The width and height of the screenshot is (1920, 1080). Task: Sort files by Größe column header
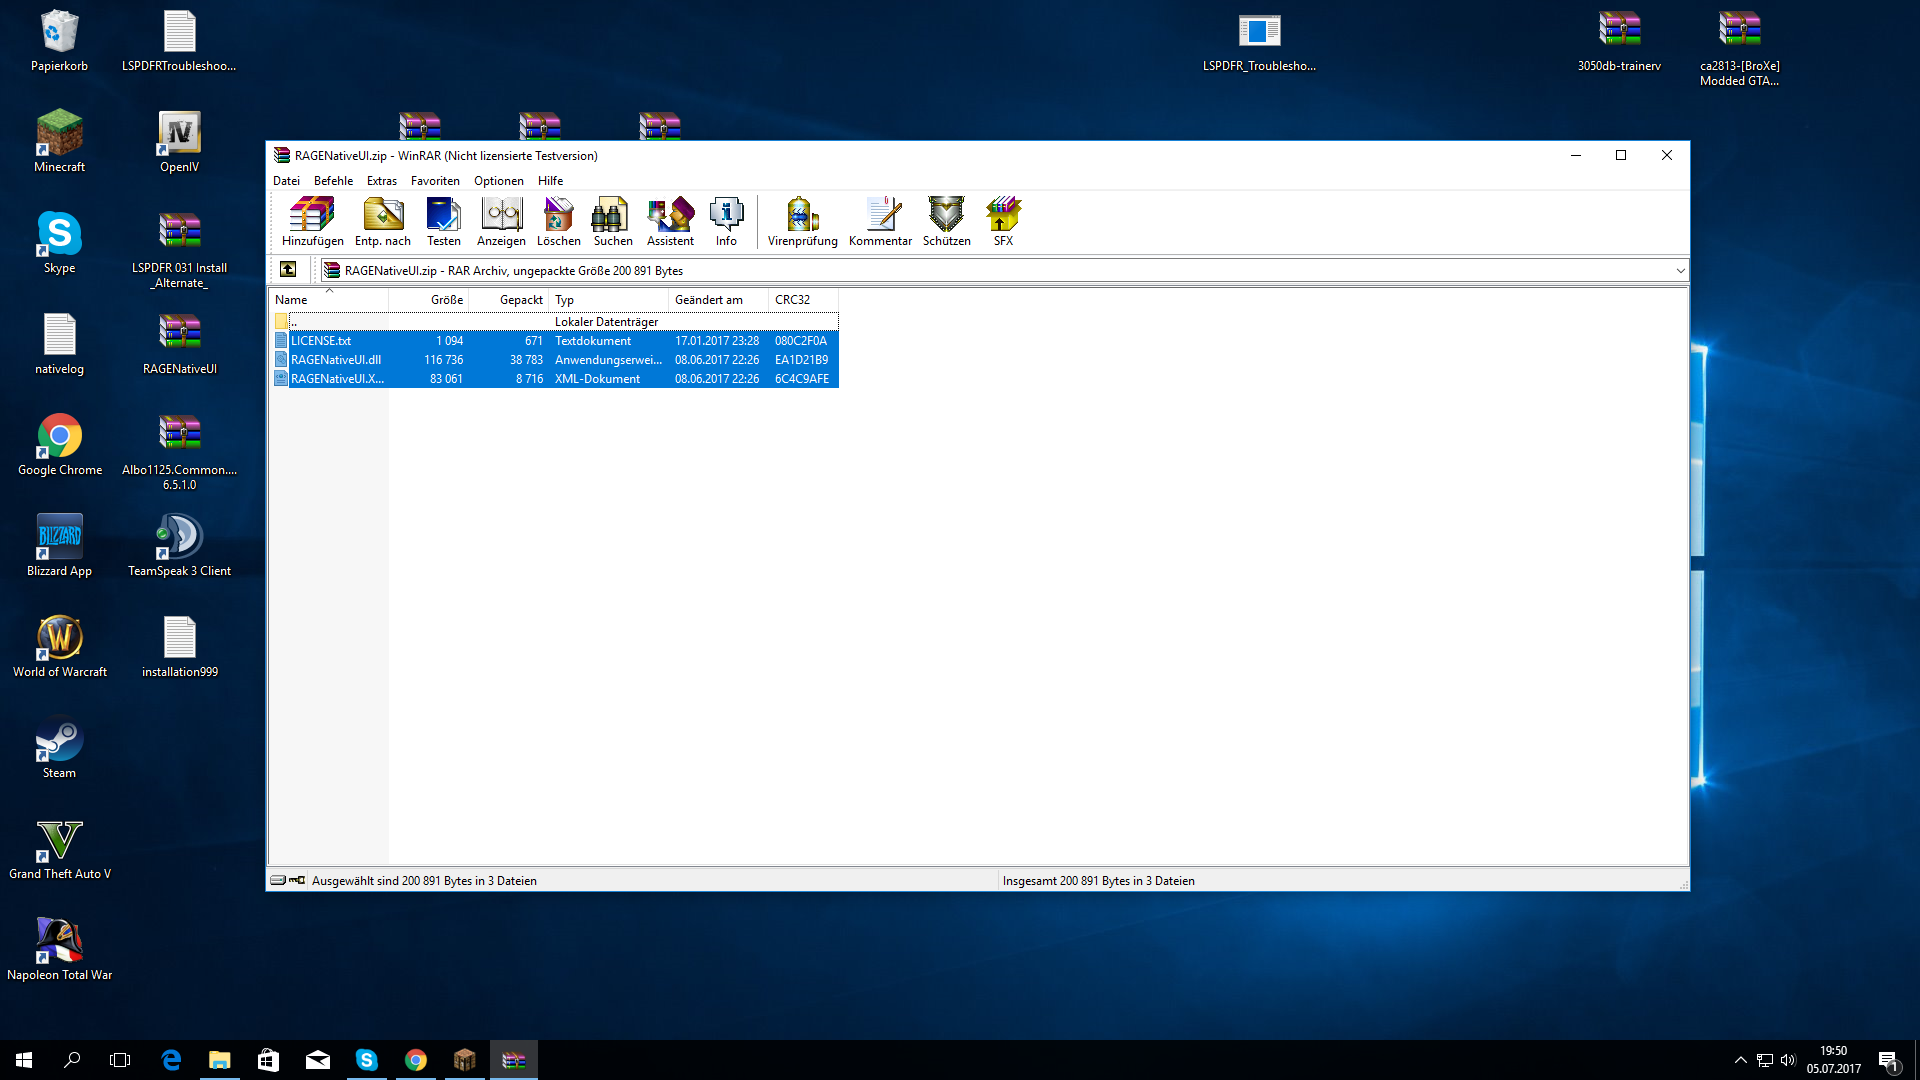point(446,300)
